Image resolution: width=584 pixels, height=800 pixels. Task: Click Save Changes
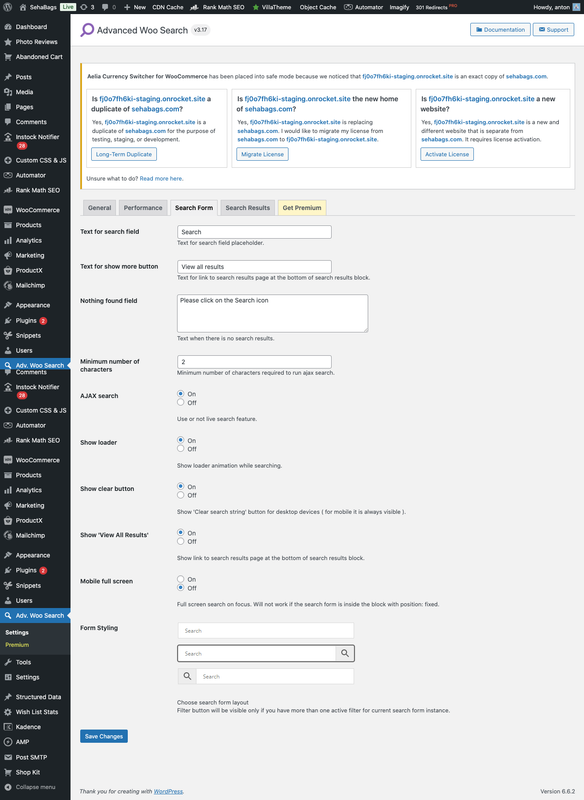point(104,736)
